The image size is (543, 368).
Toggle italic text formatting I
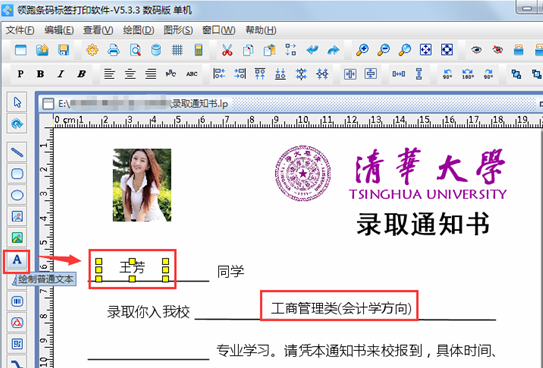click(x=61, y=74)
